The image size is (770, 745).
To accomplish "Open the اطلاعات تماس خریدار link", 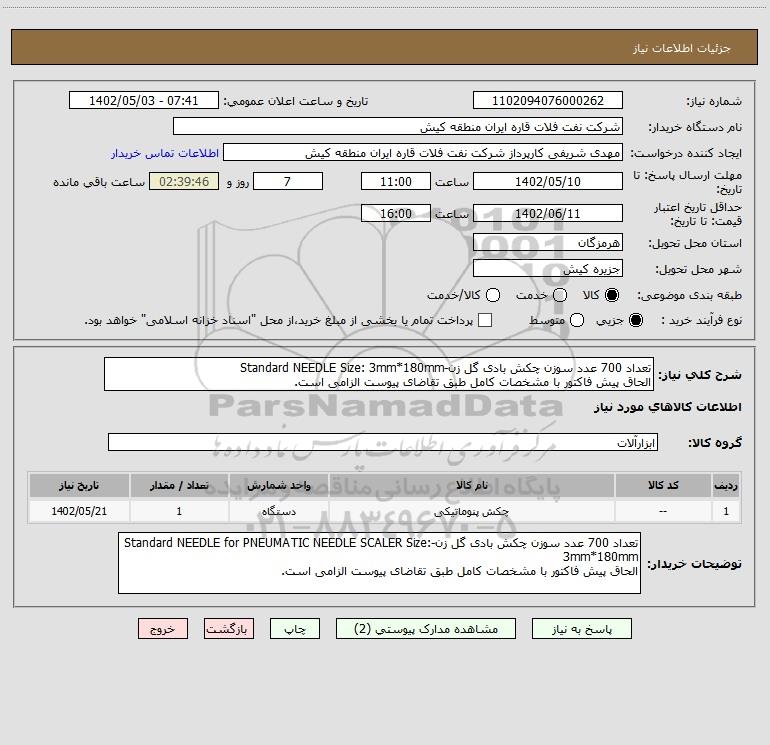I will pos(165,153).
